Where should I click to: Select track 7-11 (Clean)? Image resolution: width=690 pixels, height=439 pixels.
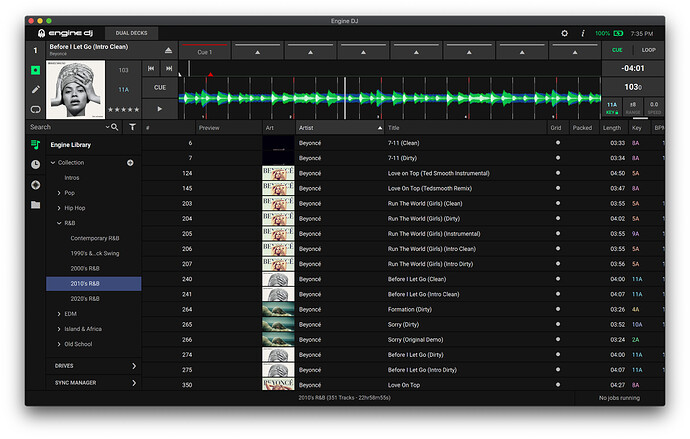tap(403, 143)
